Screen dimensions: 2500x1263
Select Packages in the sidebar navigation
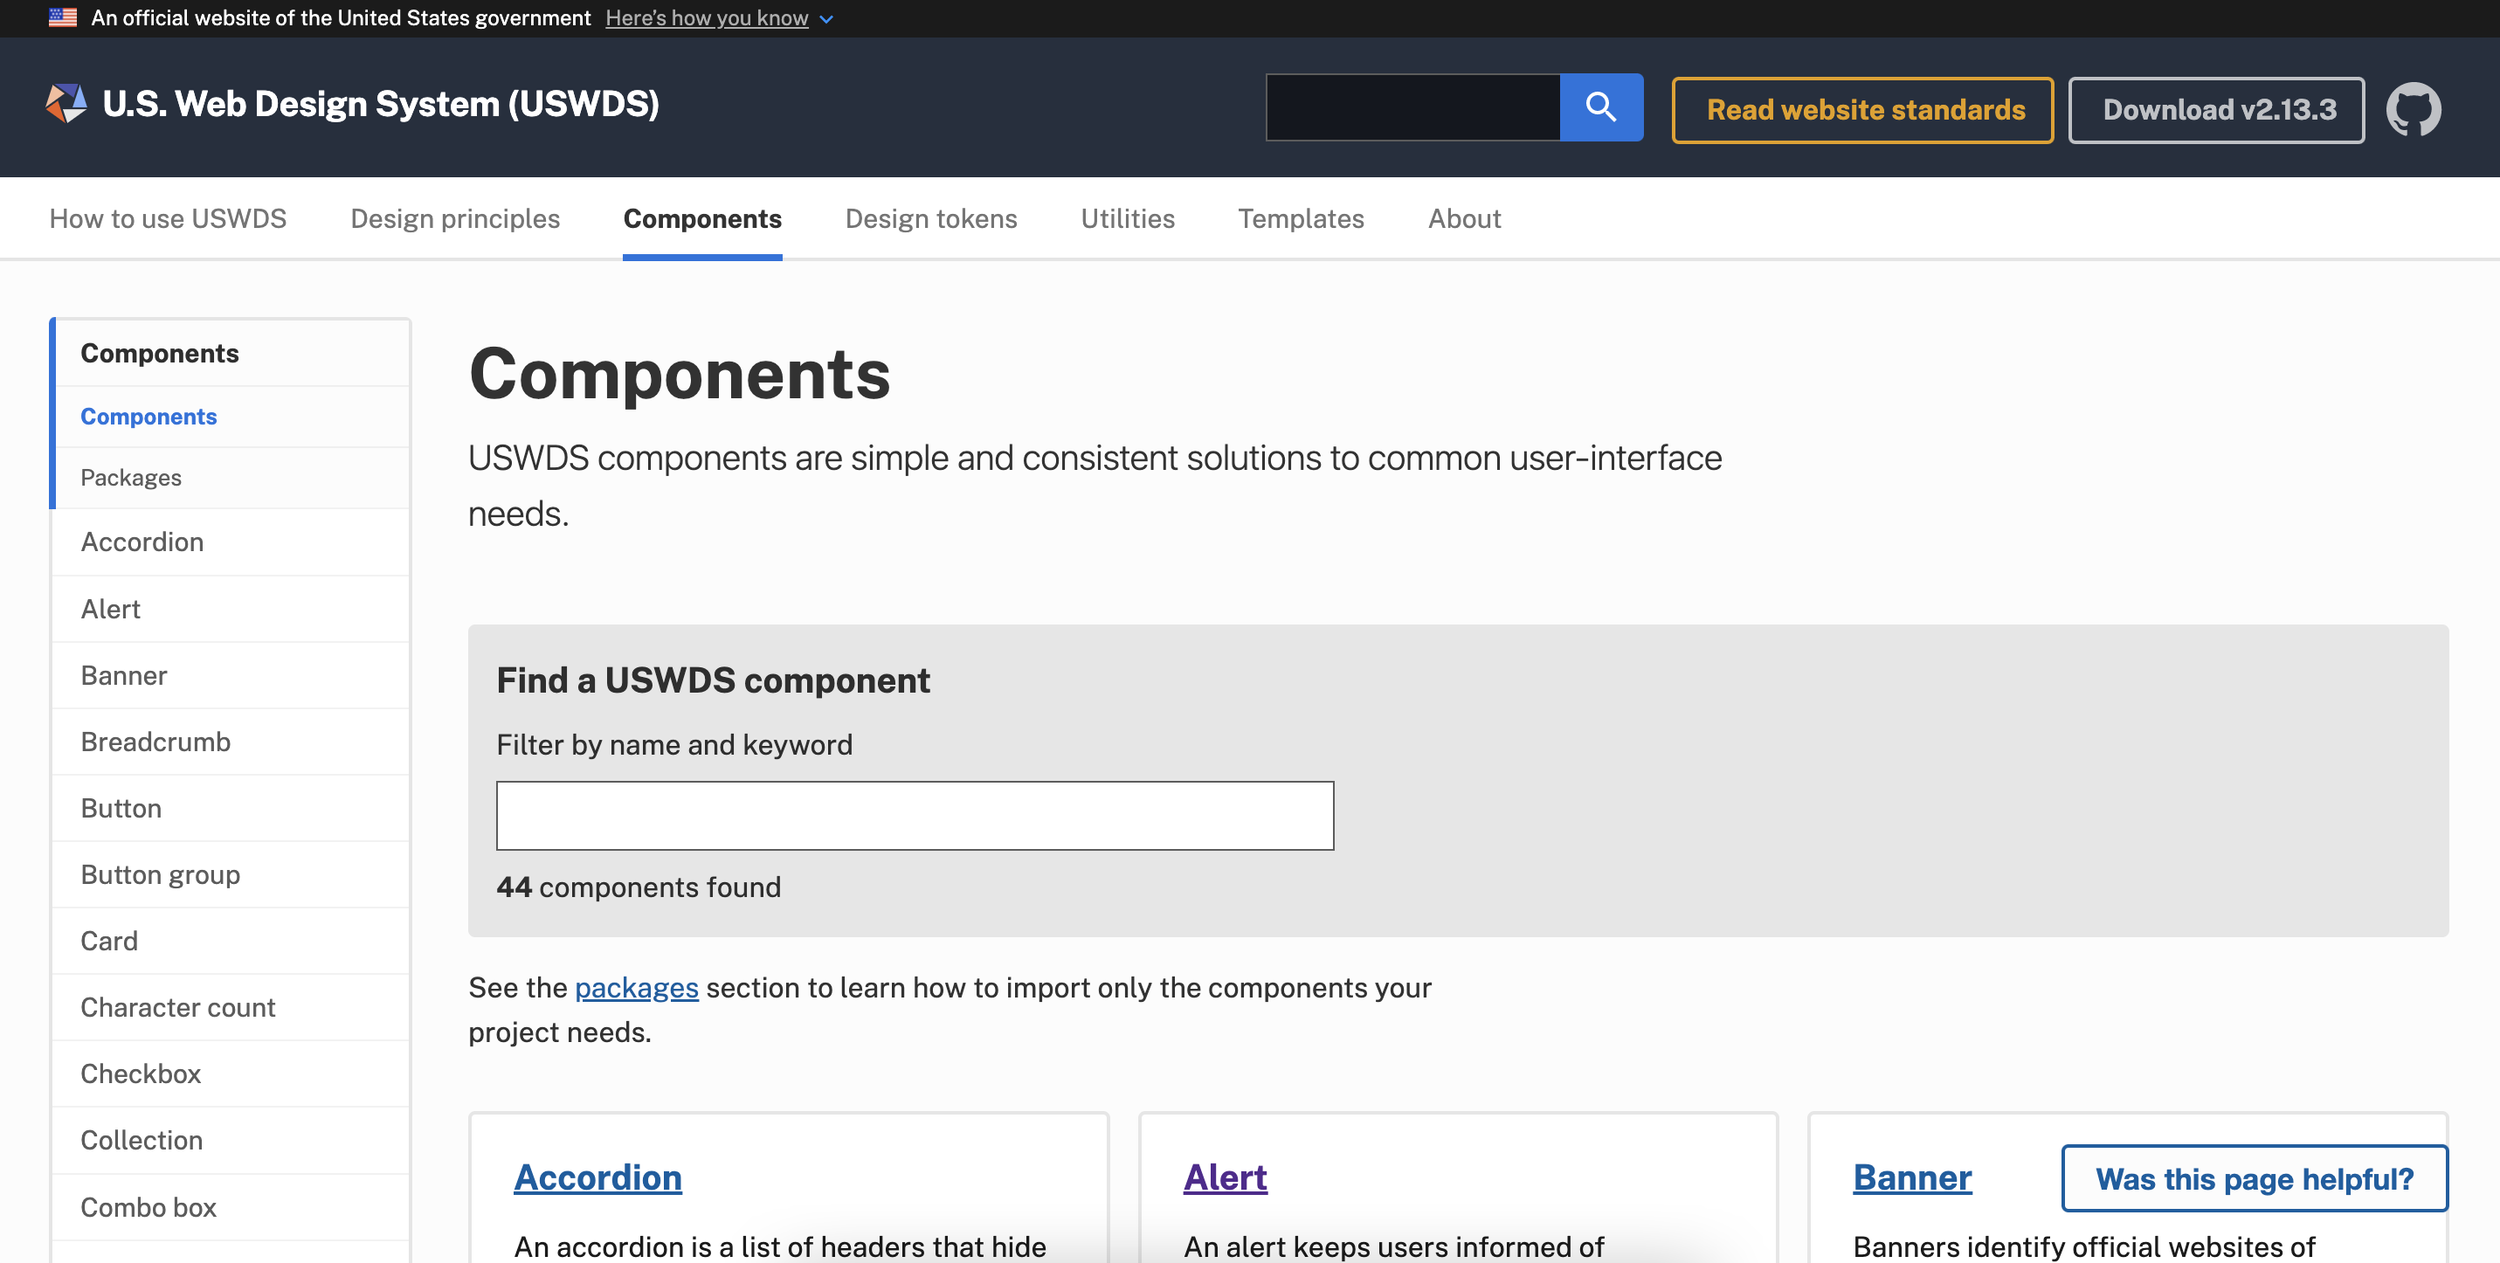[131, 477]
